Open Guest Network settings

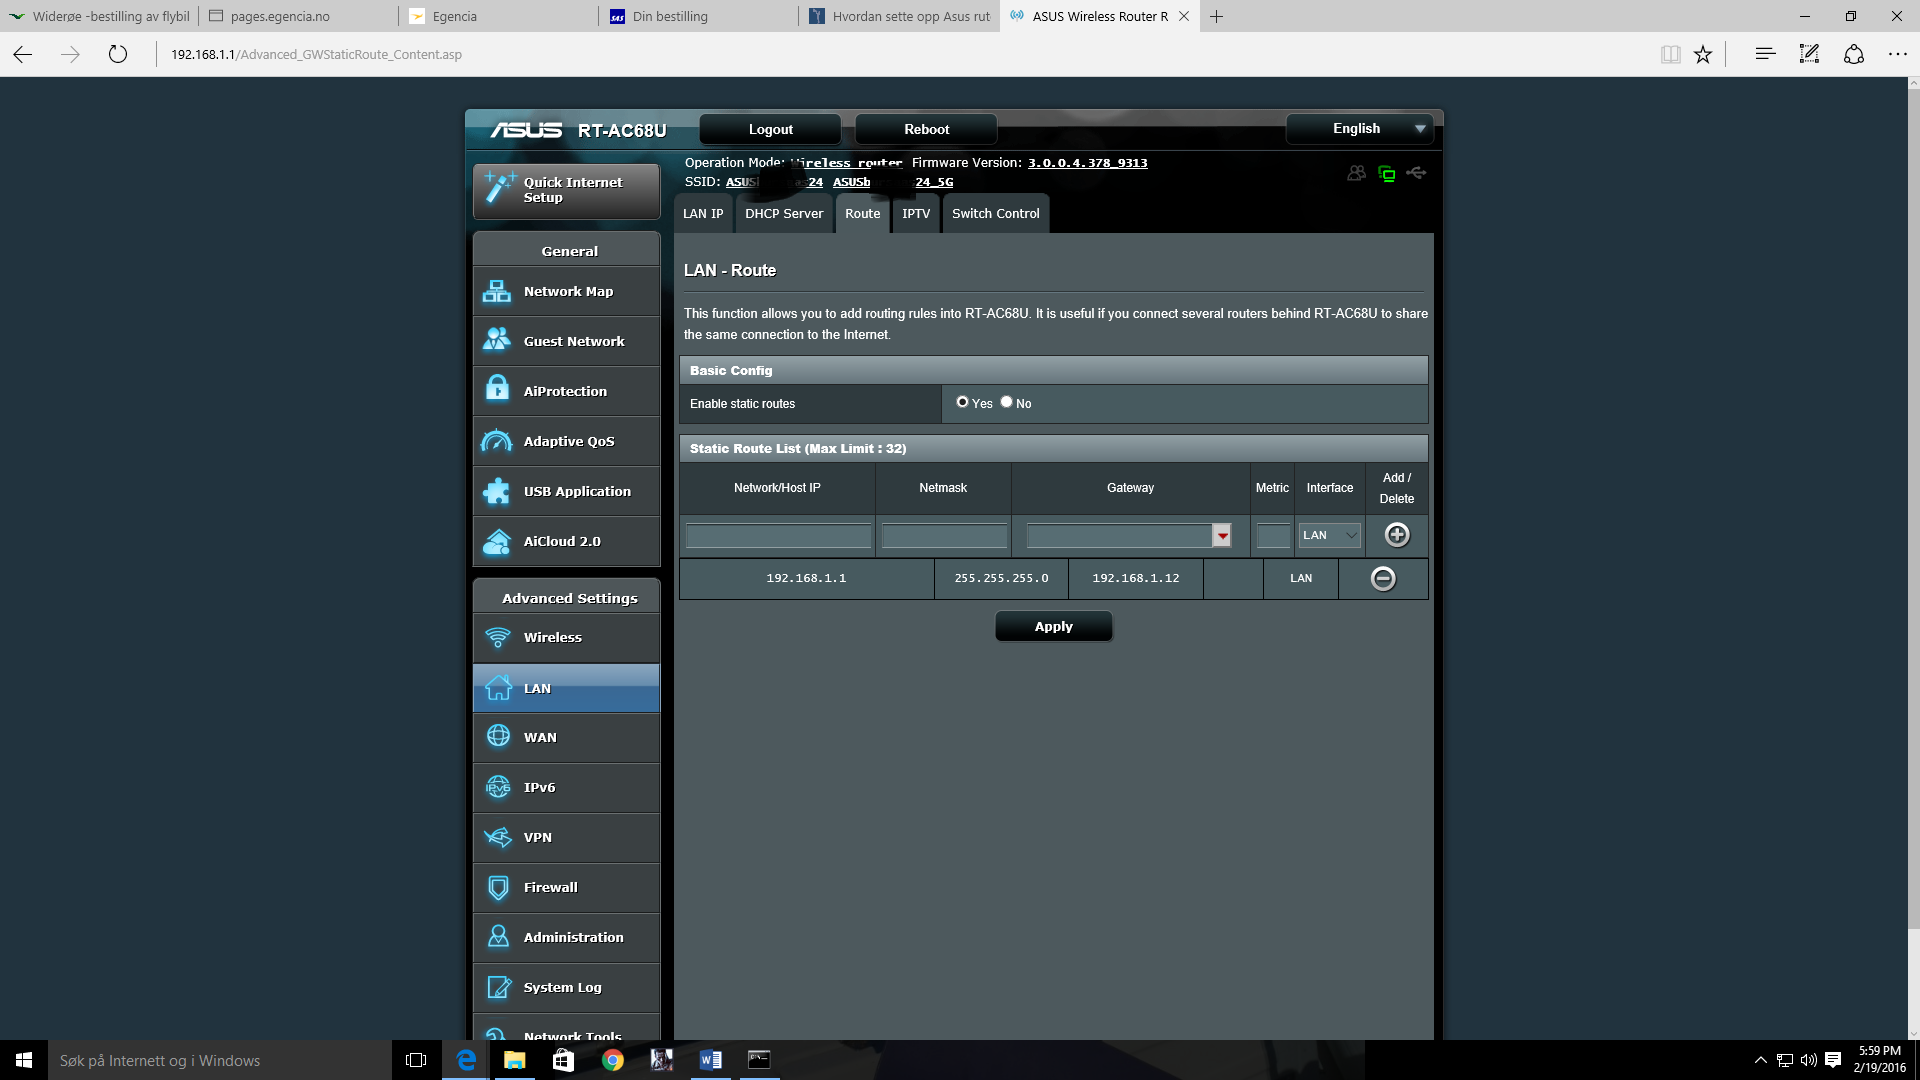point(566,341)
